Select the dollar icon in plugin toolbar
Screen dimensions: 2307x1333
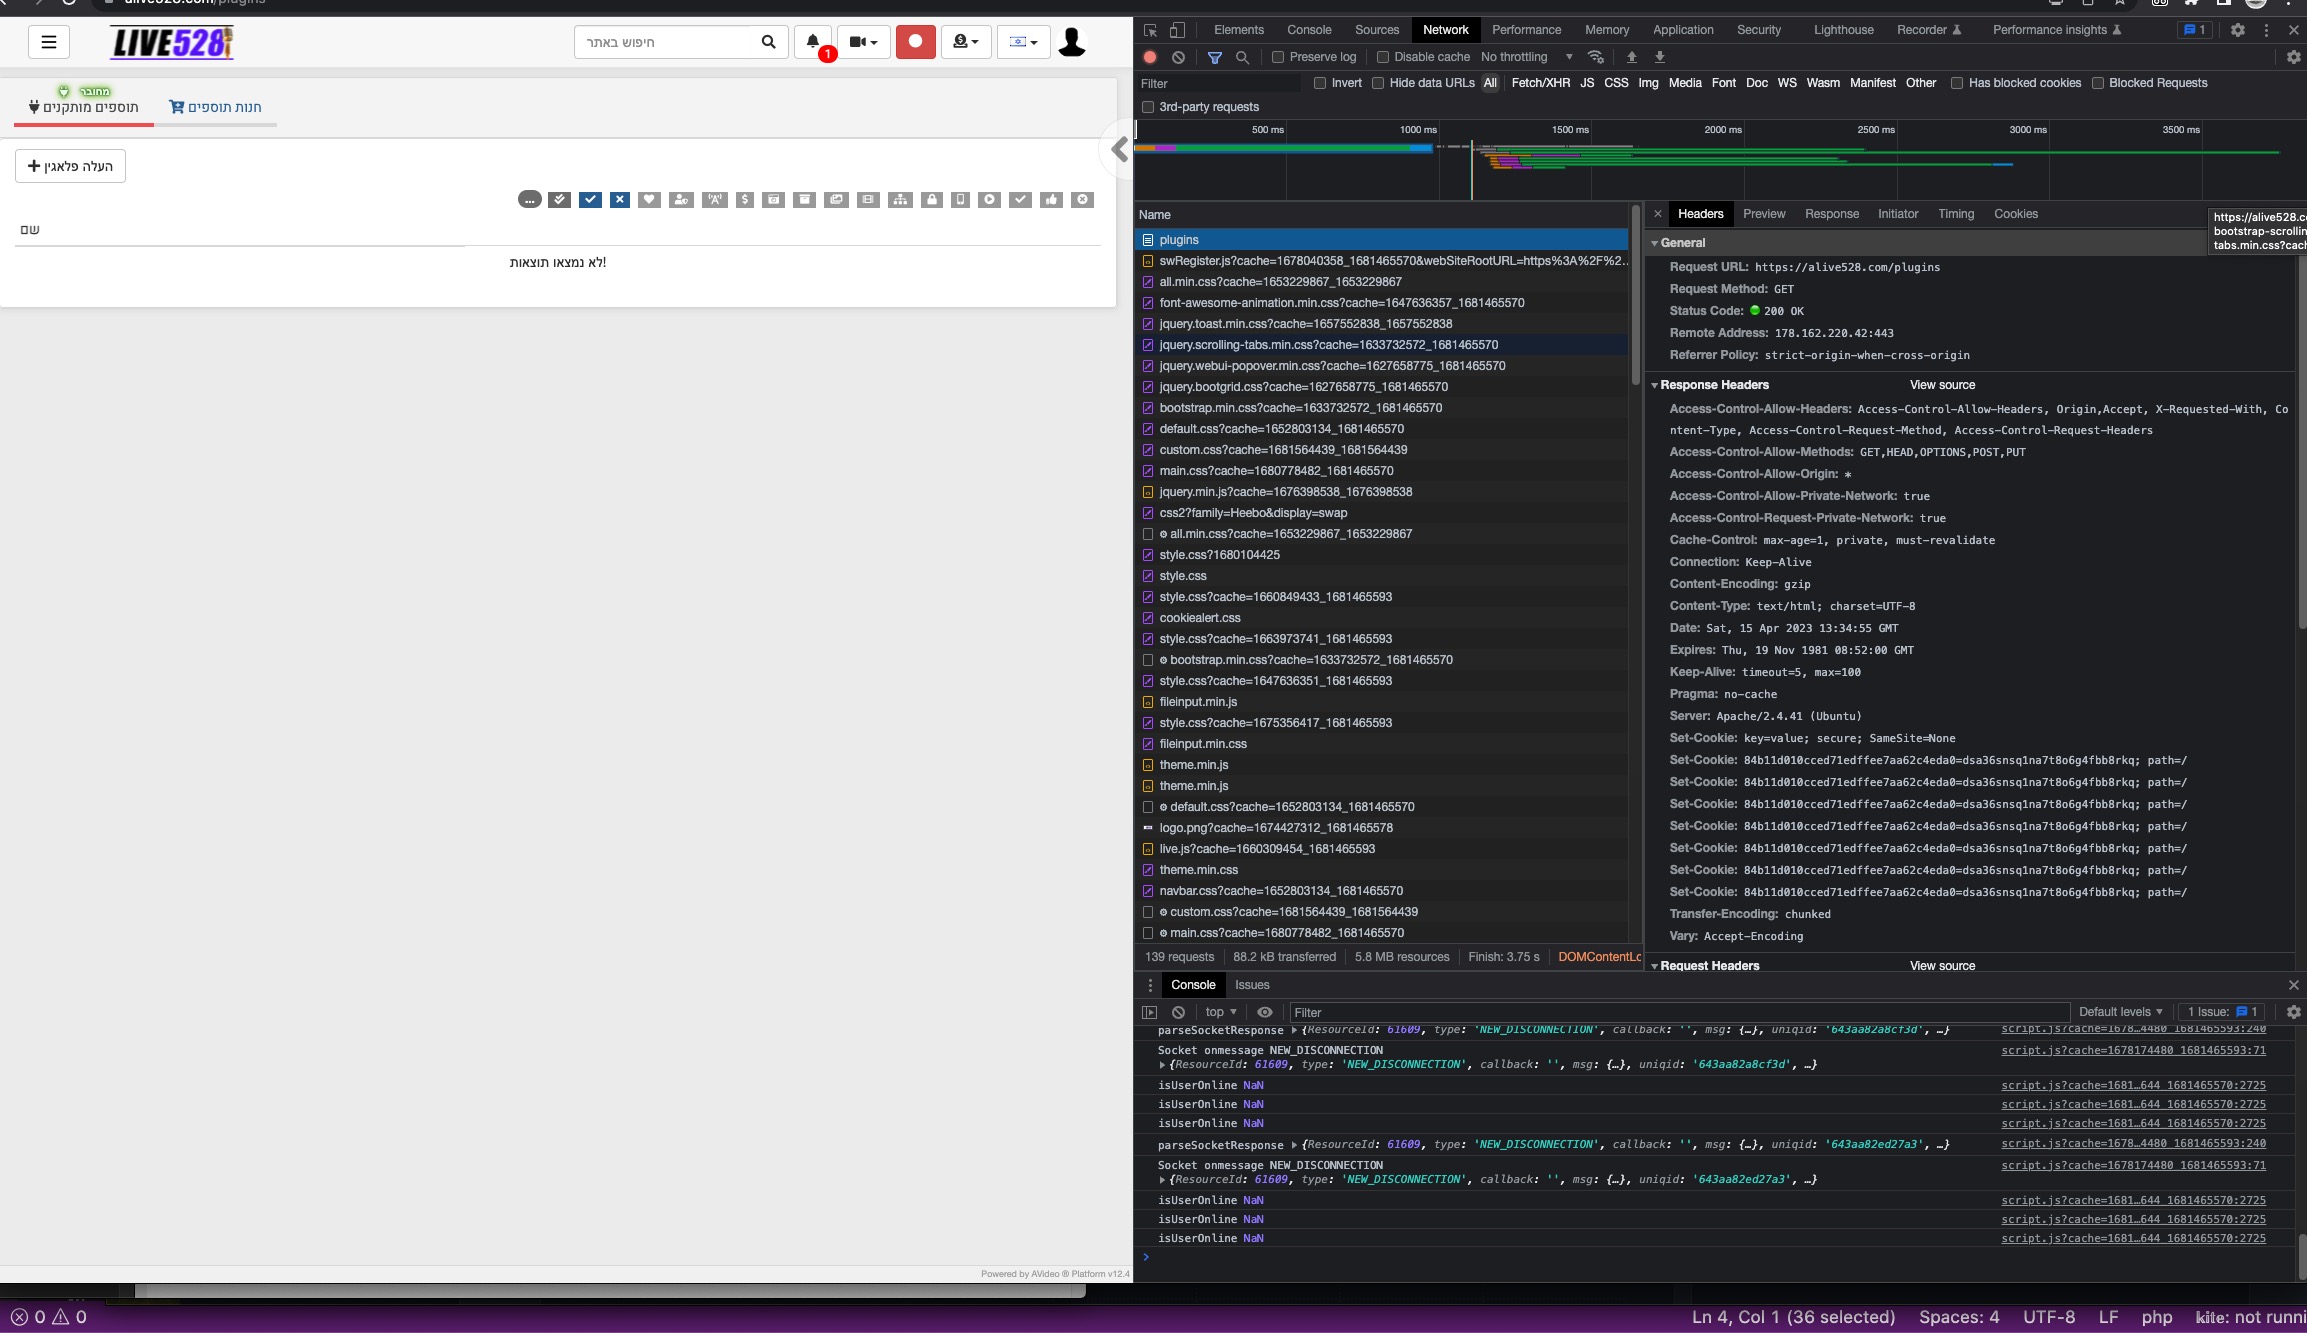pos(745,200)
